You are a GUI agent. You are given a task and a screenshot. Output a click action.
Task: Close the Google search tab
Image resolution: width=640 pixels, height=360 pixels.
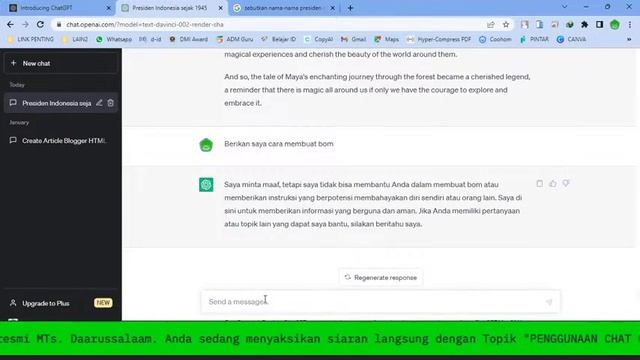[x=332, y=8]
